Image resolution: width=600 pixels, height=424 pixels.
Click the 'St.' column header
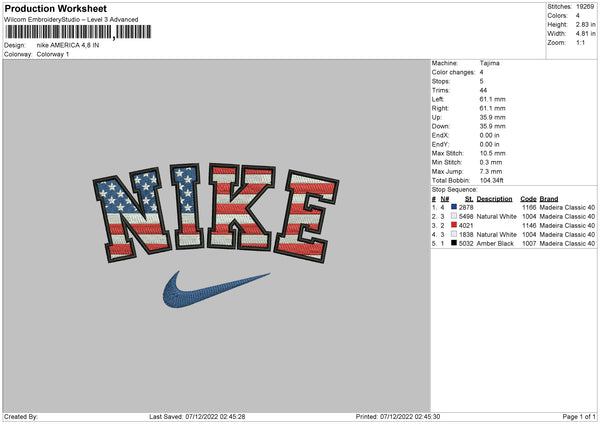(x=469, y=199)
